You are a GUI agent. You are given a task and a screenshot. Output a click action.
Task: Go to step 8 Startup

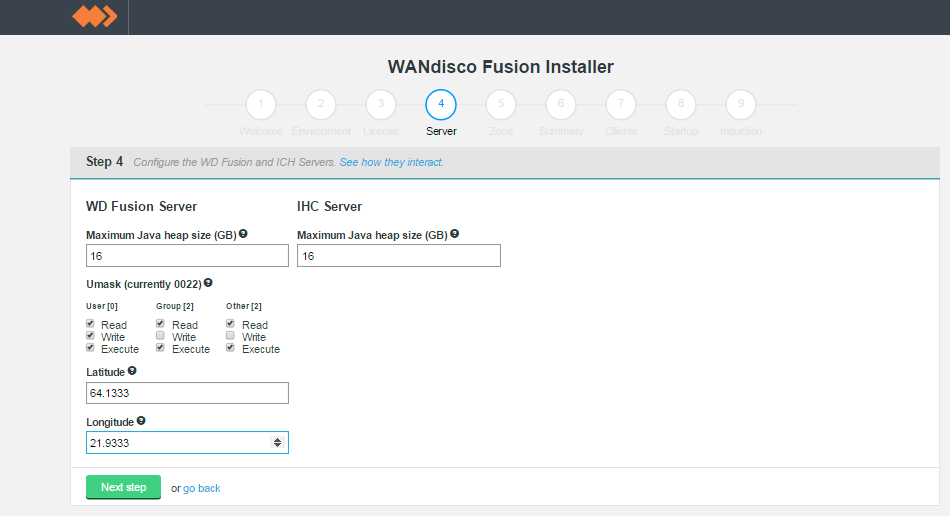pos(680,104)
